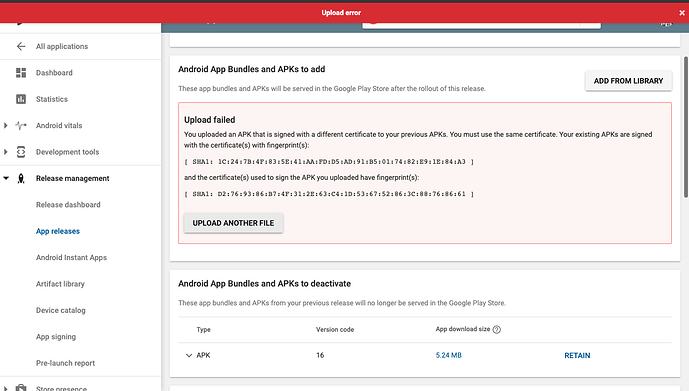Click the help icon next to App download size
The height and width of the screenshot is (391, 689).
497,329
